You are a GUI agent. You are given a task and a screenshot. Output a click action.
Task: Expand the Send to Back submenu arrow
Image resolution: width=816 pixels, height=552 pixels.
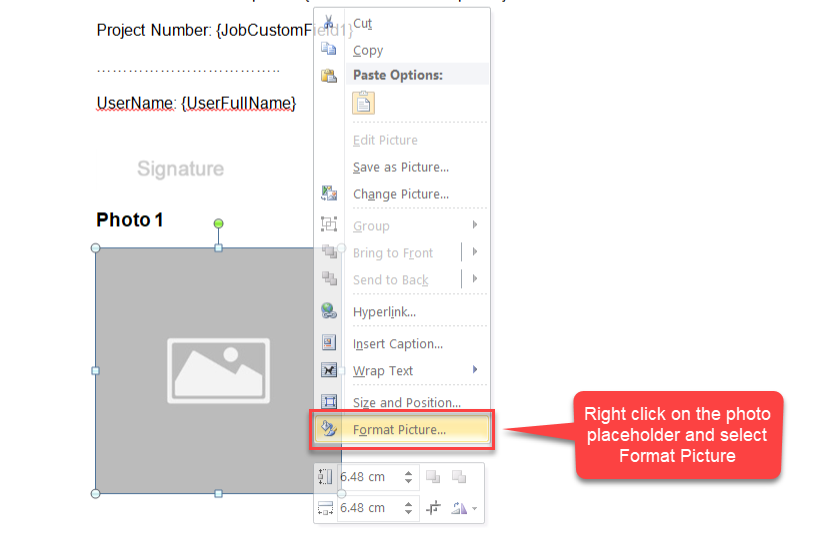coord(474,279)
